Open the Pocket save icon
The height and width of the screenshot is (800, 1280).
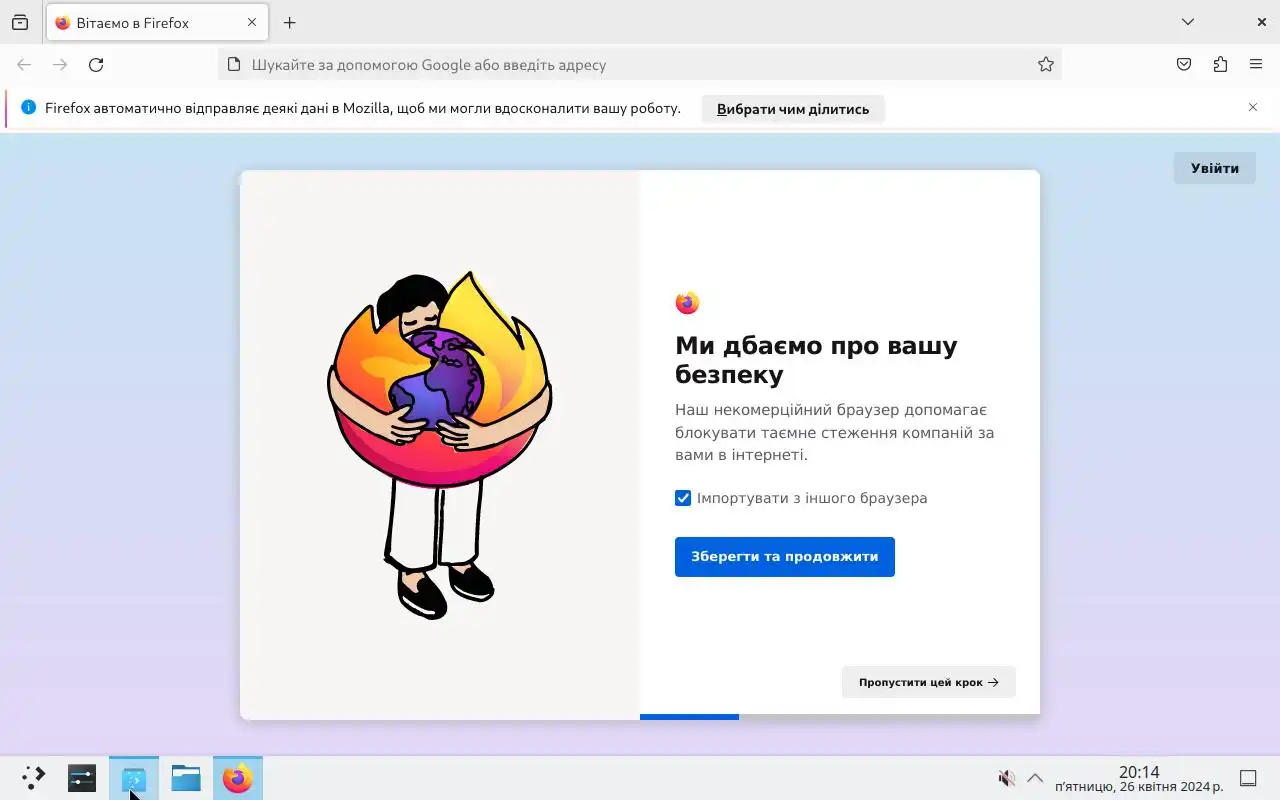tap(1184, 65)
